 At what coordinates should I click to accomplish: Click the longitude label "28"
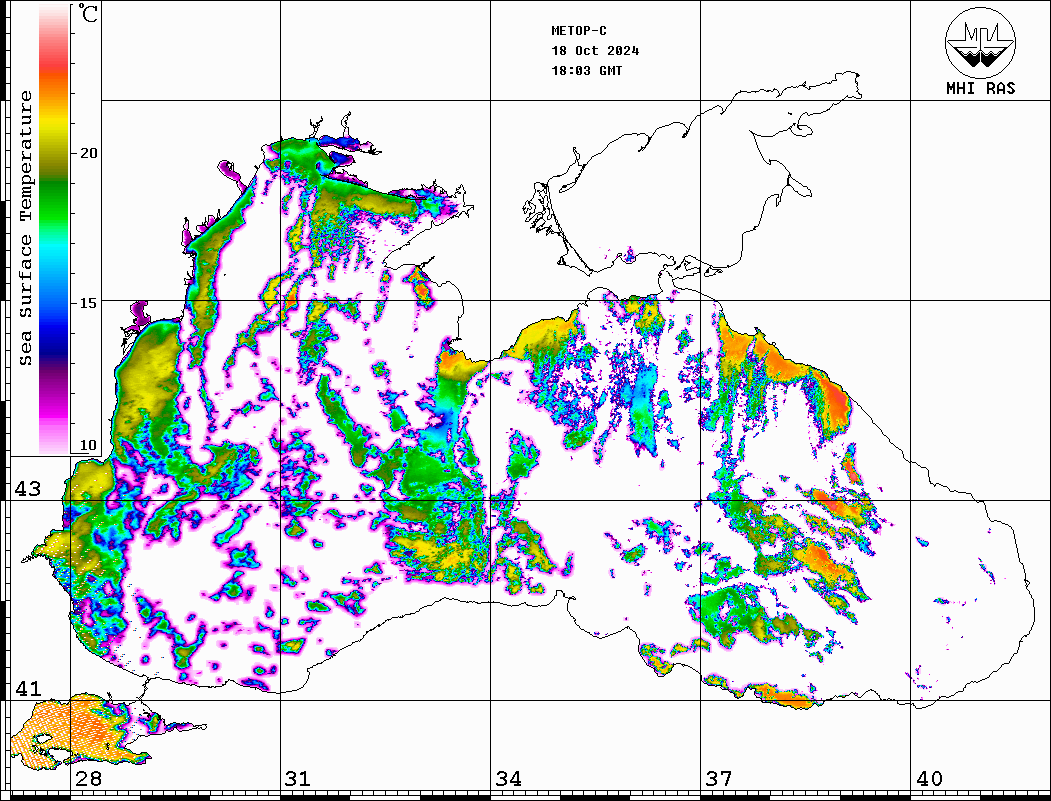click(88, 778)
